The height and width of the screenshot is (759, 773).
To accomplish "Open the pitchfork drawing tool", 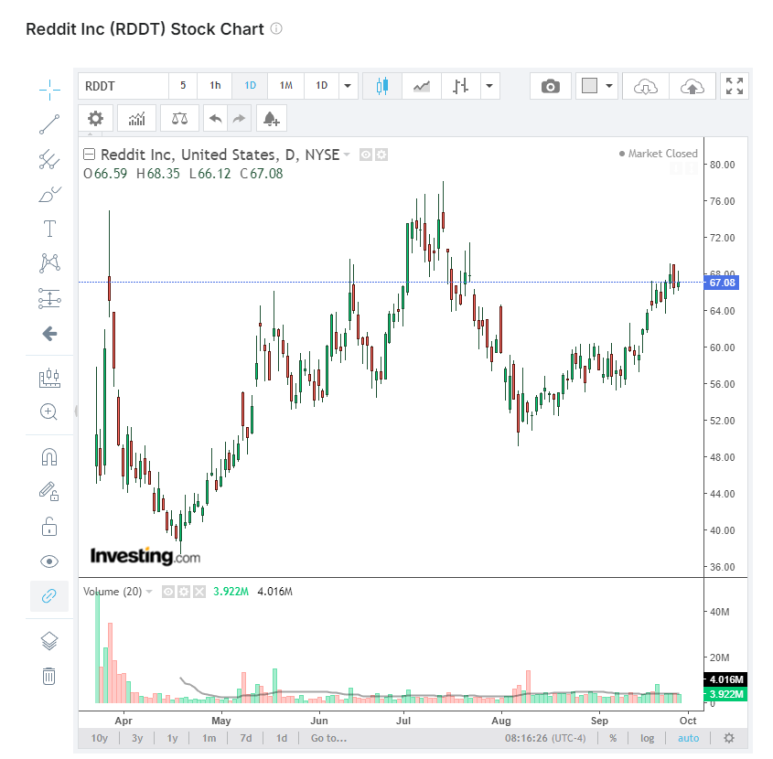I will (x=49, y=160).
